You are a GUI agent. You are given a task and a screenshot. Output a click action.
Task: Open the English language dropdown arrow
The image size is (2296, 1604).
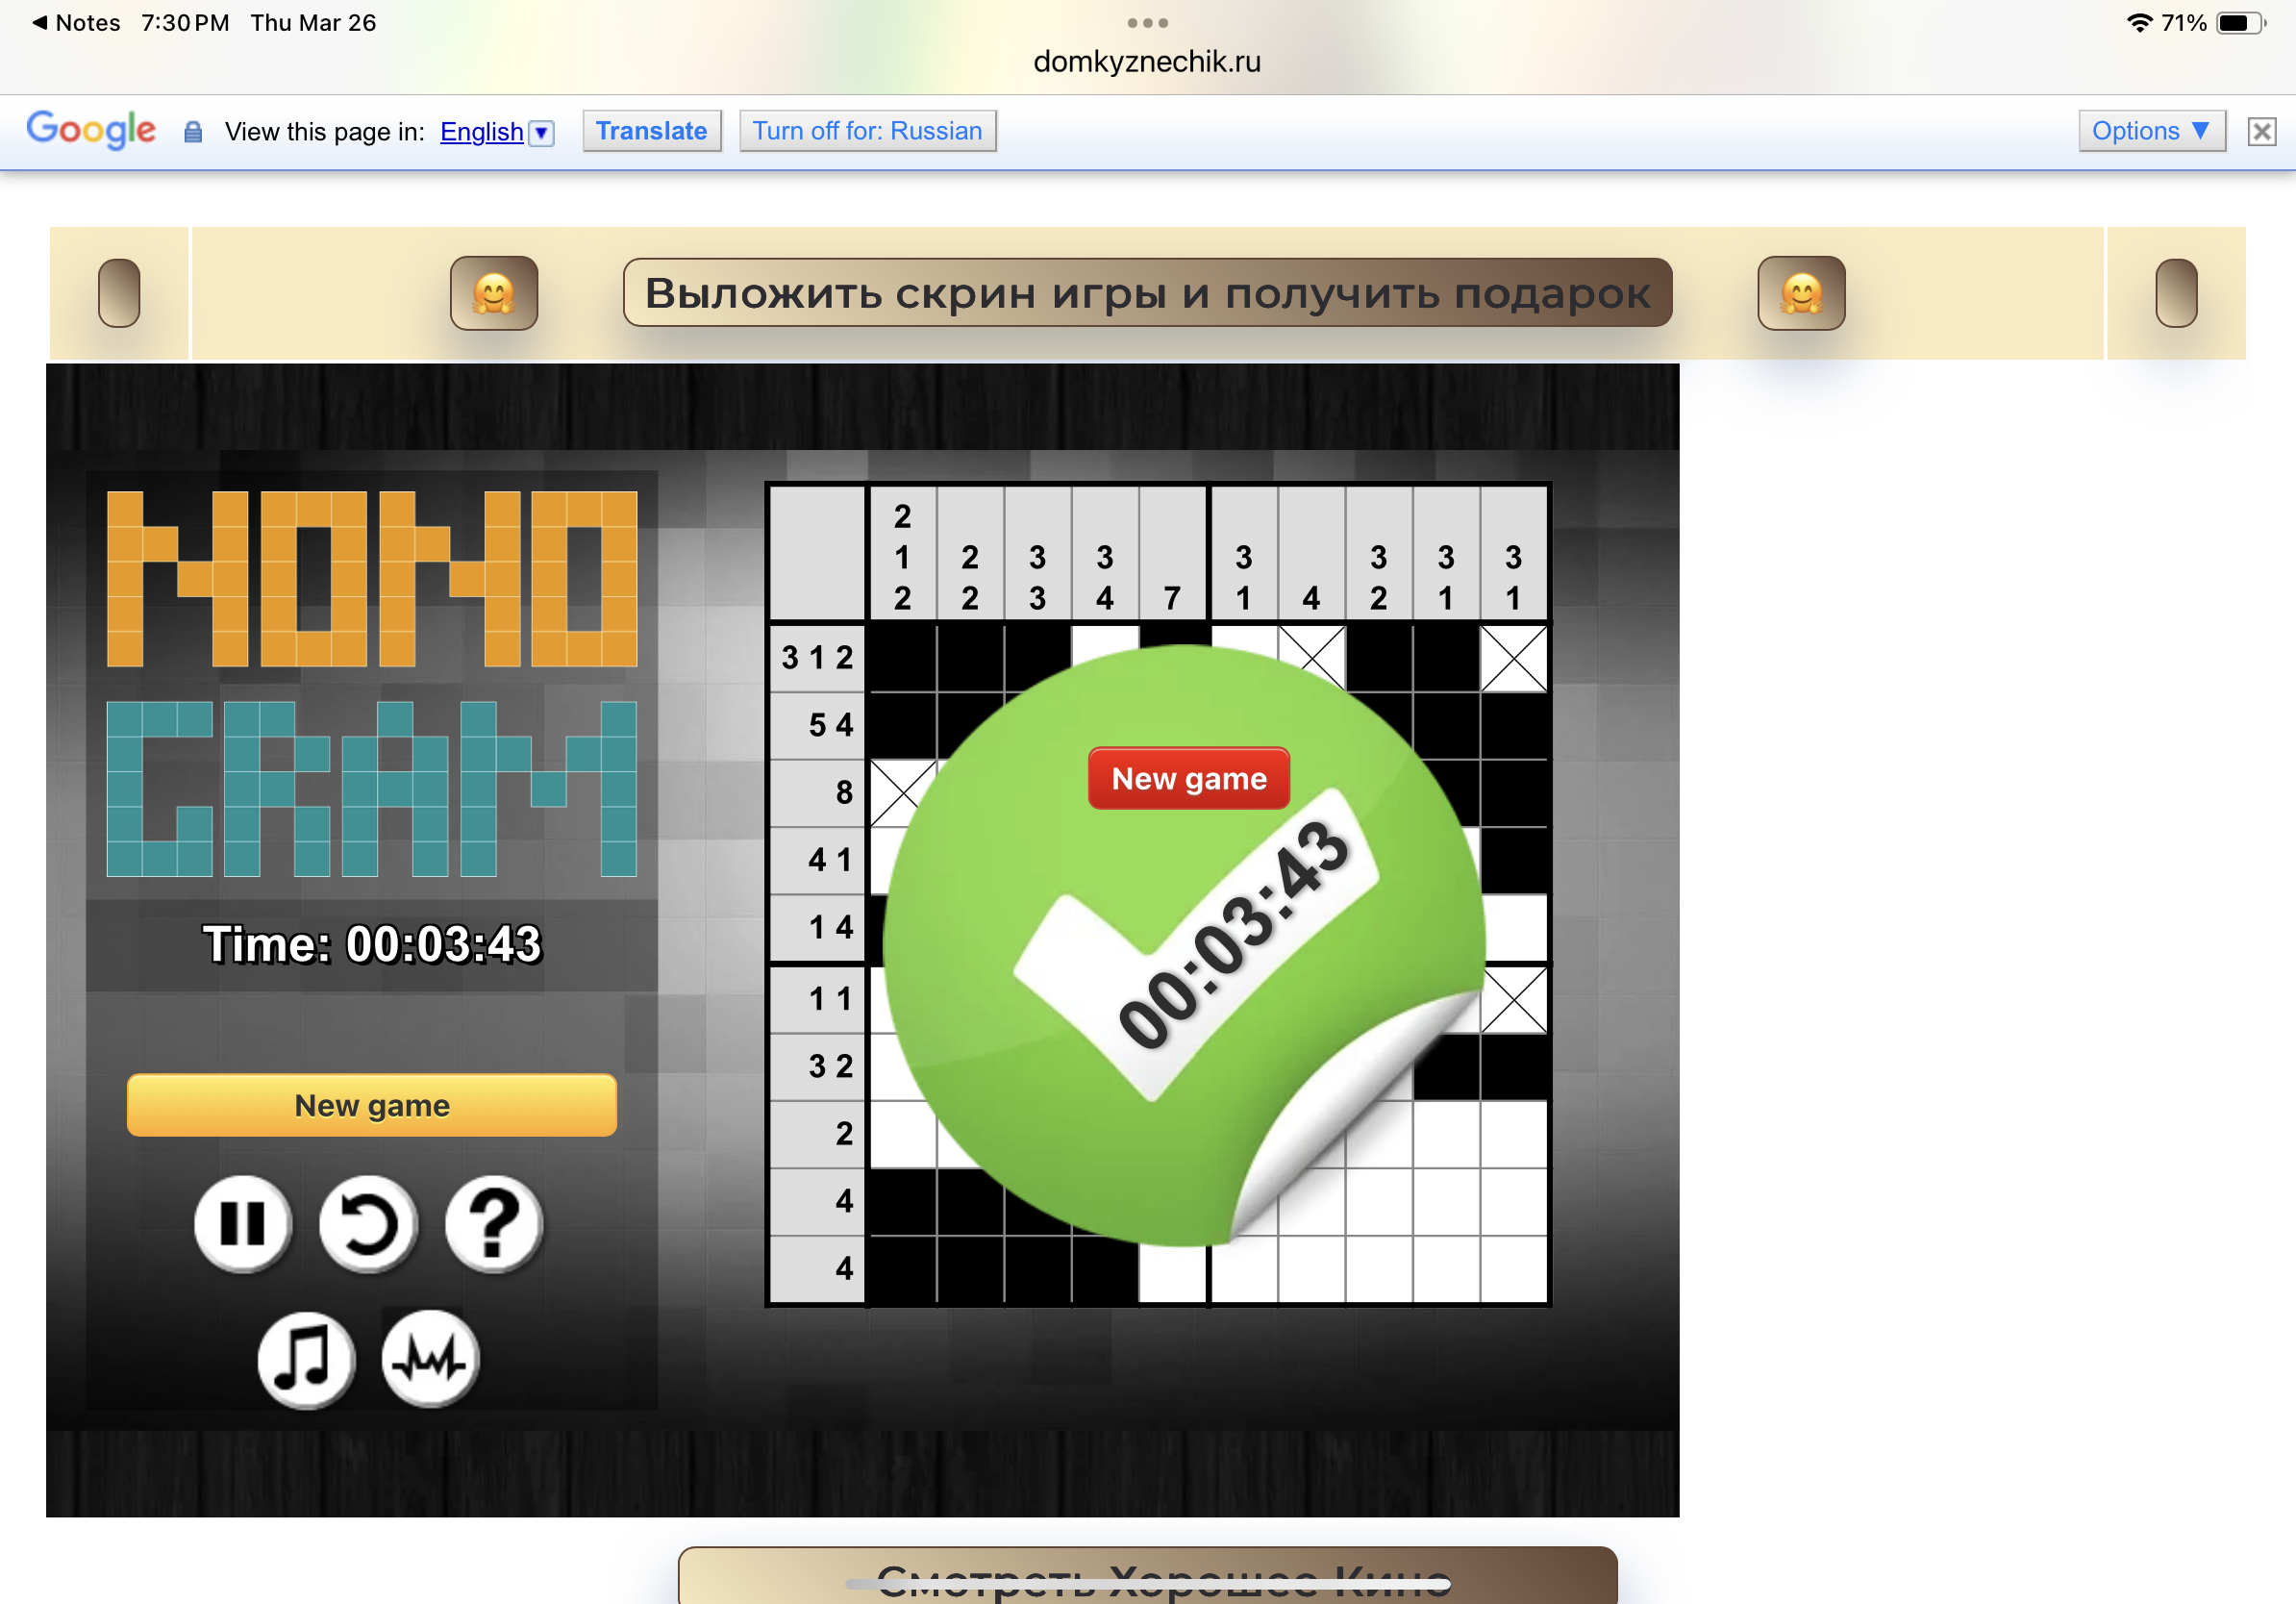click(541, 132)
